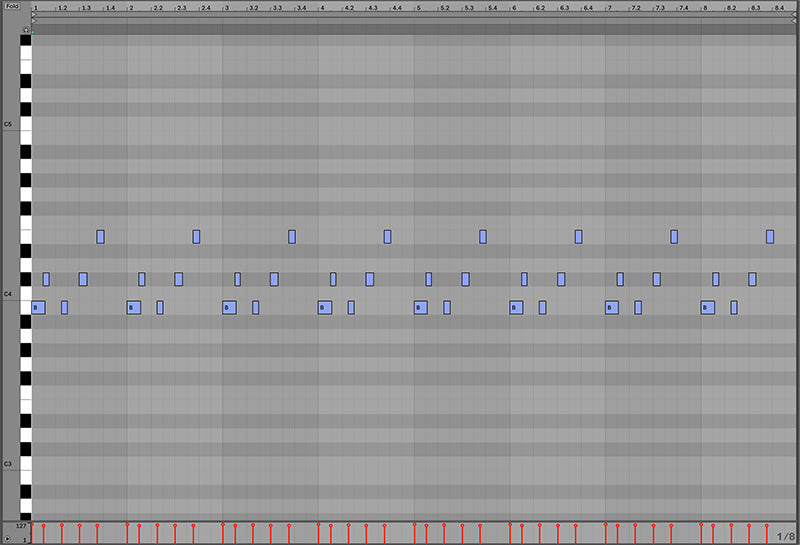
Task: Click the 127 velocity scale label
Action: [21, 526]
